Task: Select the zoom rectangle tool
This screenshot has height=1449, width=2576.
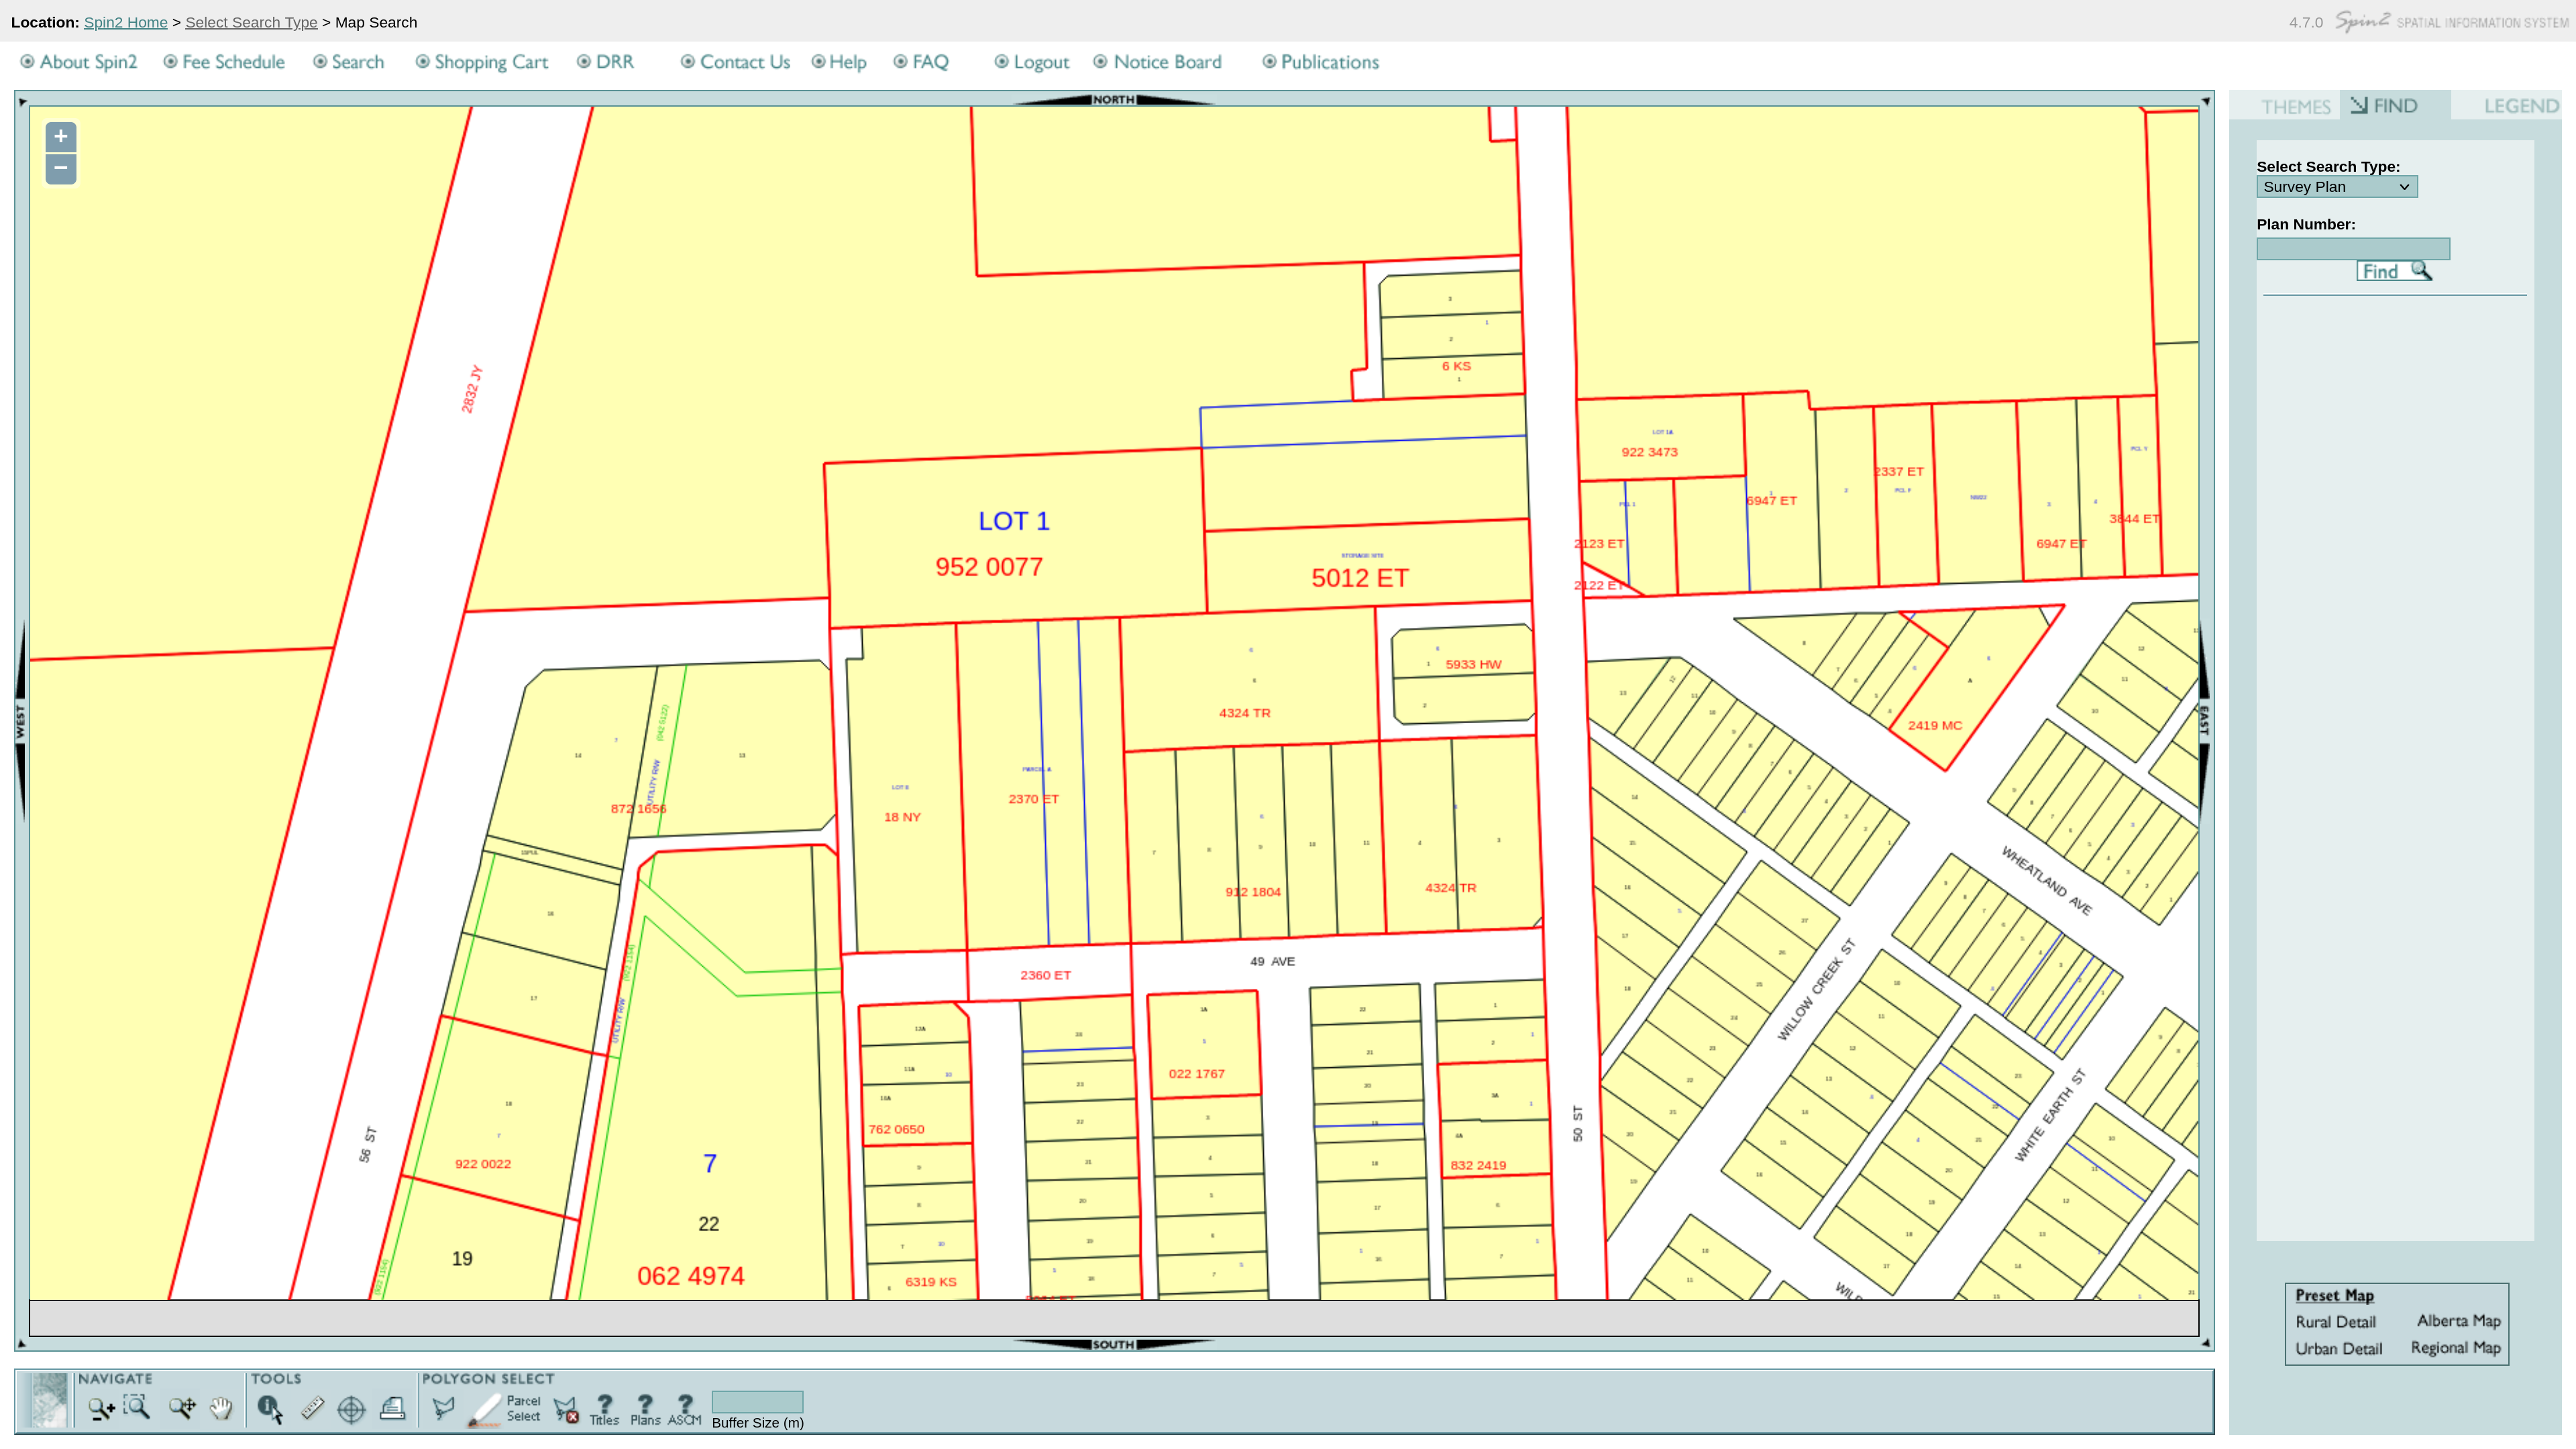Action: [137, 1407]
